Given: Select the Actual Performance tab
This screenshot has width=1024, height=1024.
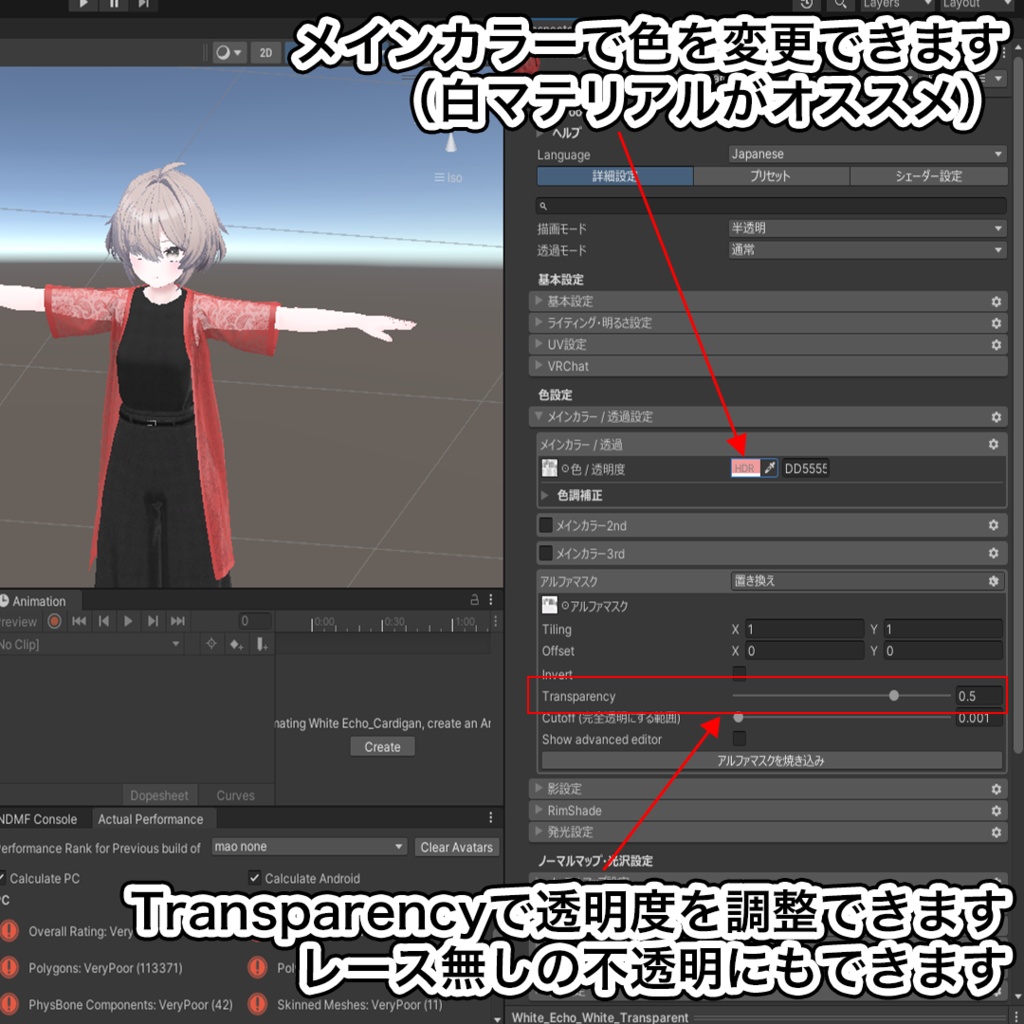Looking at the screenshot, I should (151, 819).
